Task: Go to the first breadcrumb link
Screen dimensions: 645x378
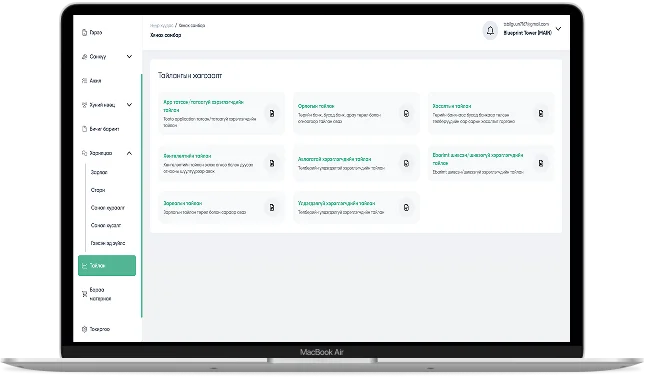Action: pyautogui.click(x=161, y=26)
